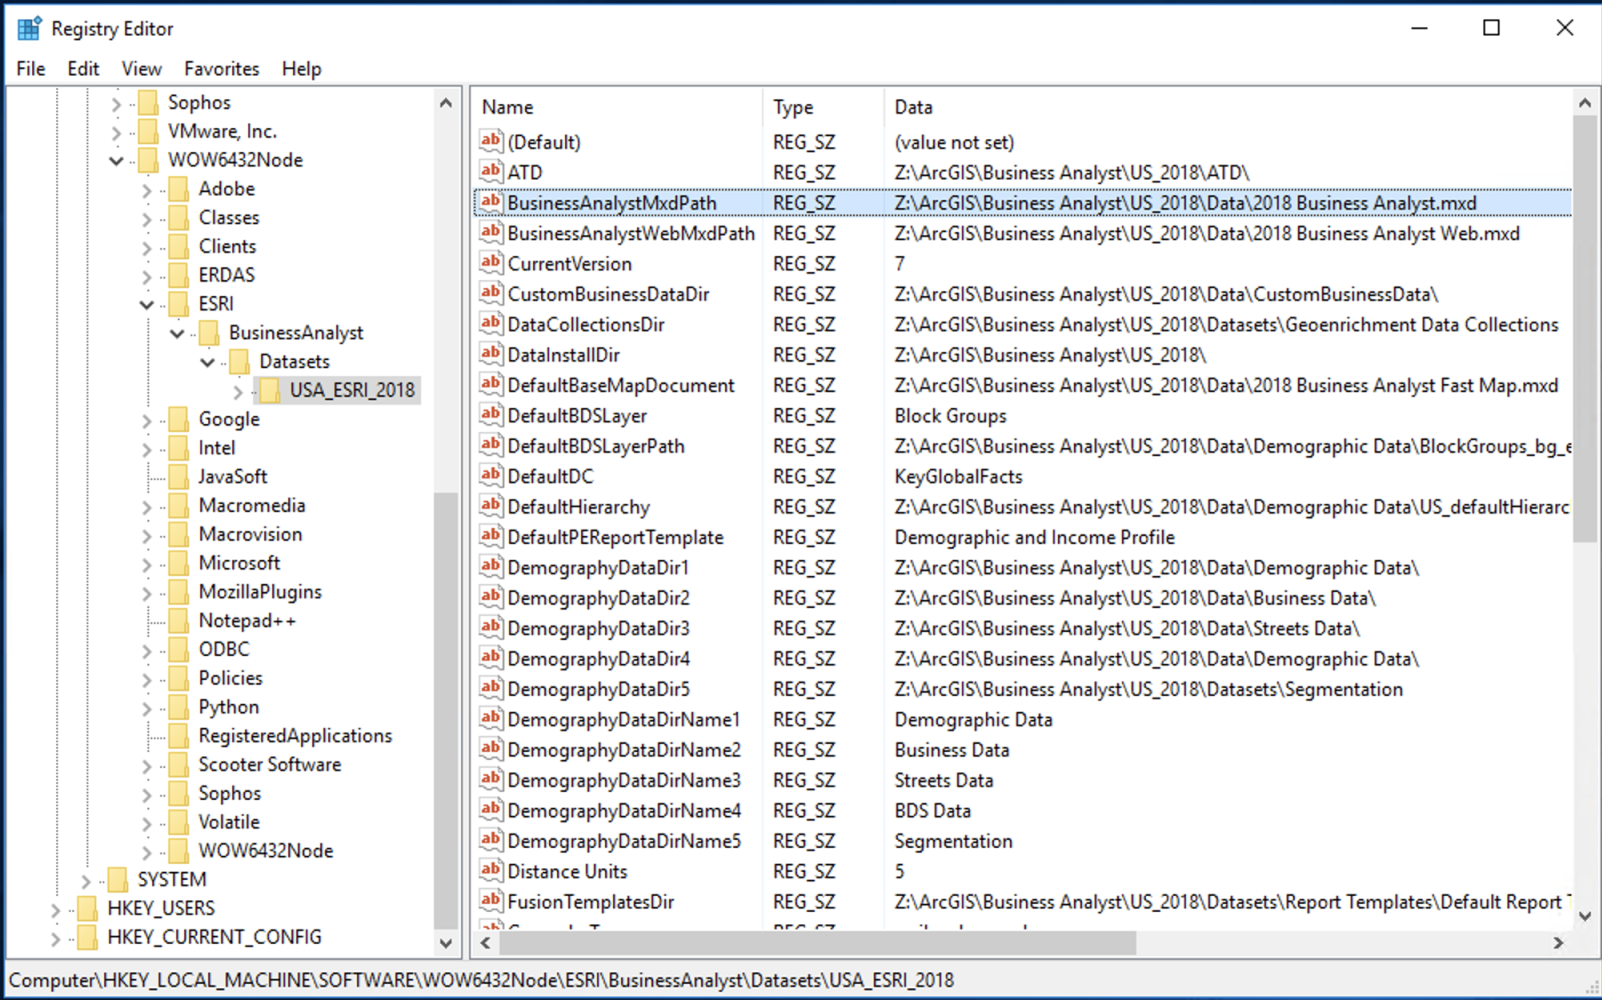Click the Registry Editor app icon in title bar
Image resolution: width=1602 pixels, height=1000 pixels.
coord(29,28)
